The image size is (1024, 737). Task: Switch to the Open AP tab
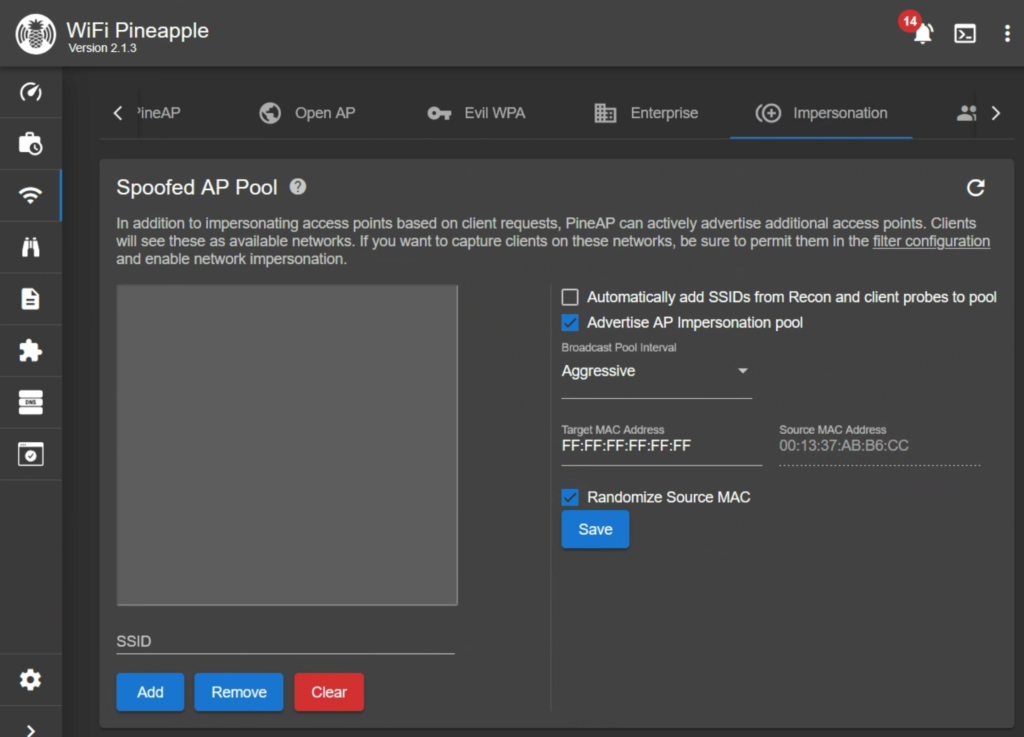[x=307, y=113]
